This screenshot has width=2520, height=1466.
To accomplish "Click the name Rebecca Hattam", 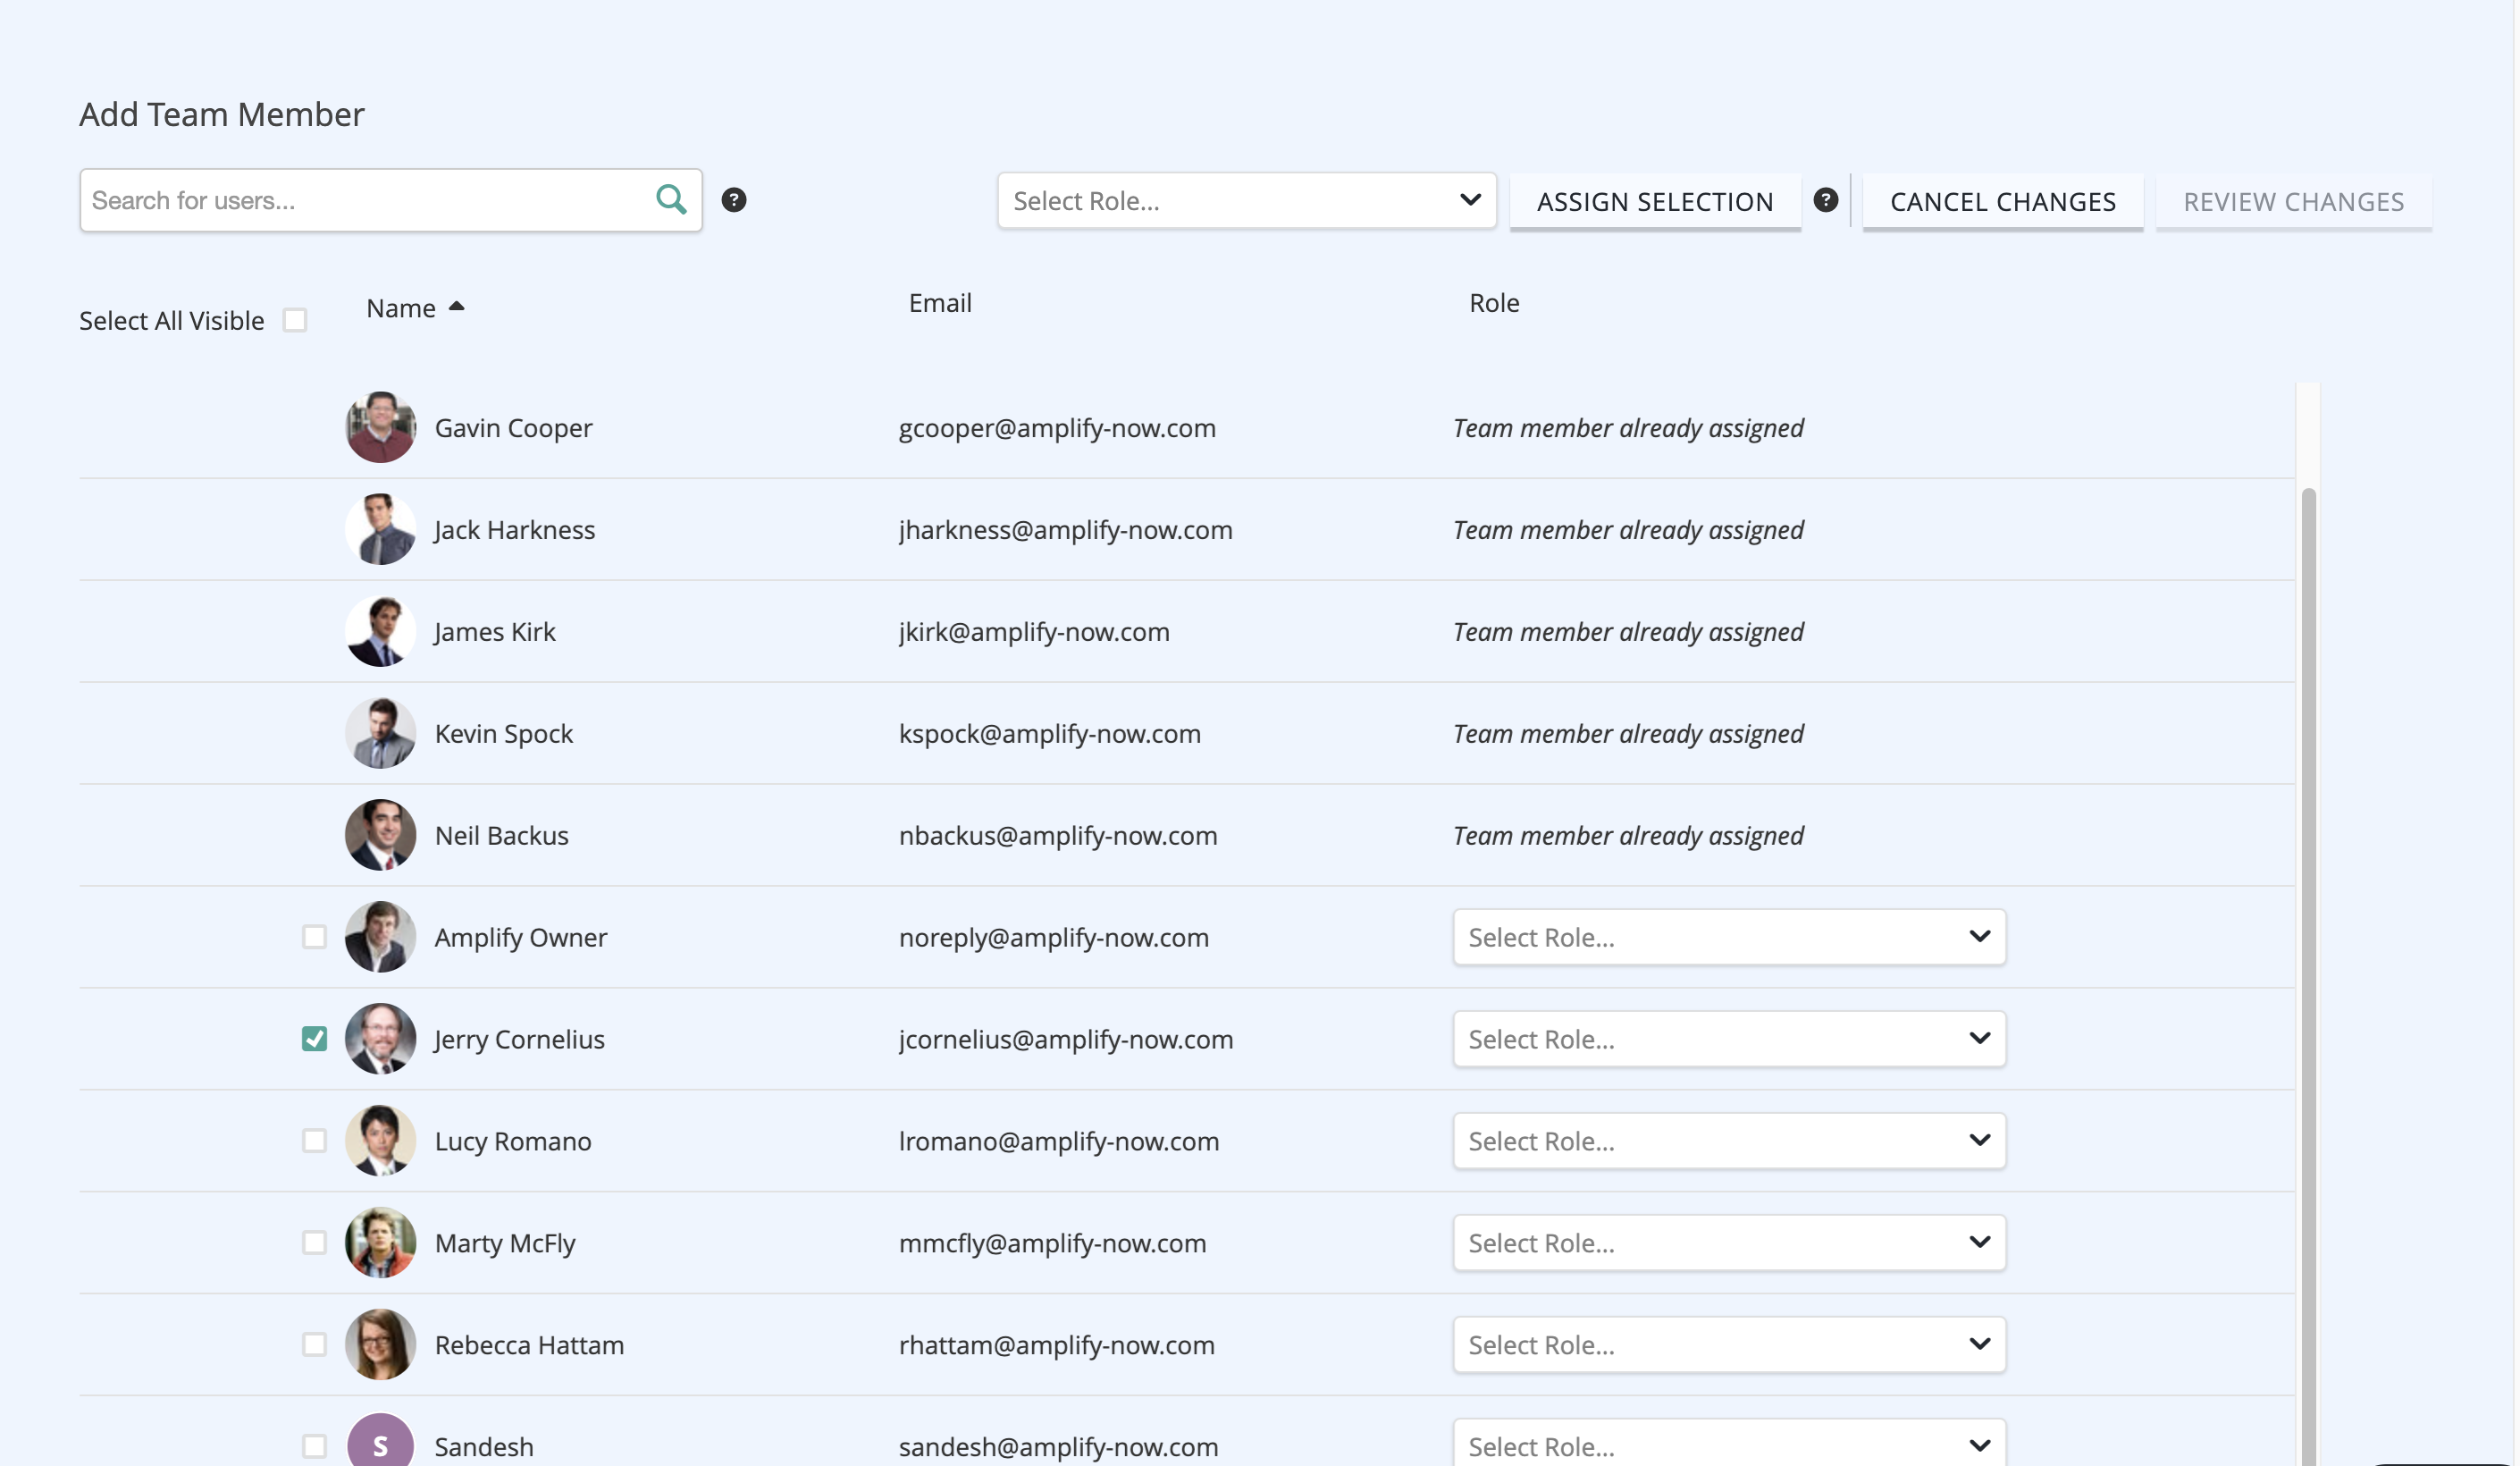I will pyautogui.click(x=529, y=1346).
